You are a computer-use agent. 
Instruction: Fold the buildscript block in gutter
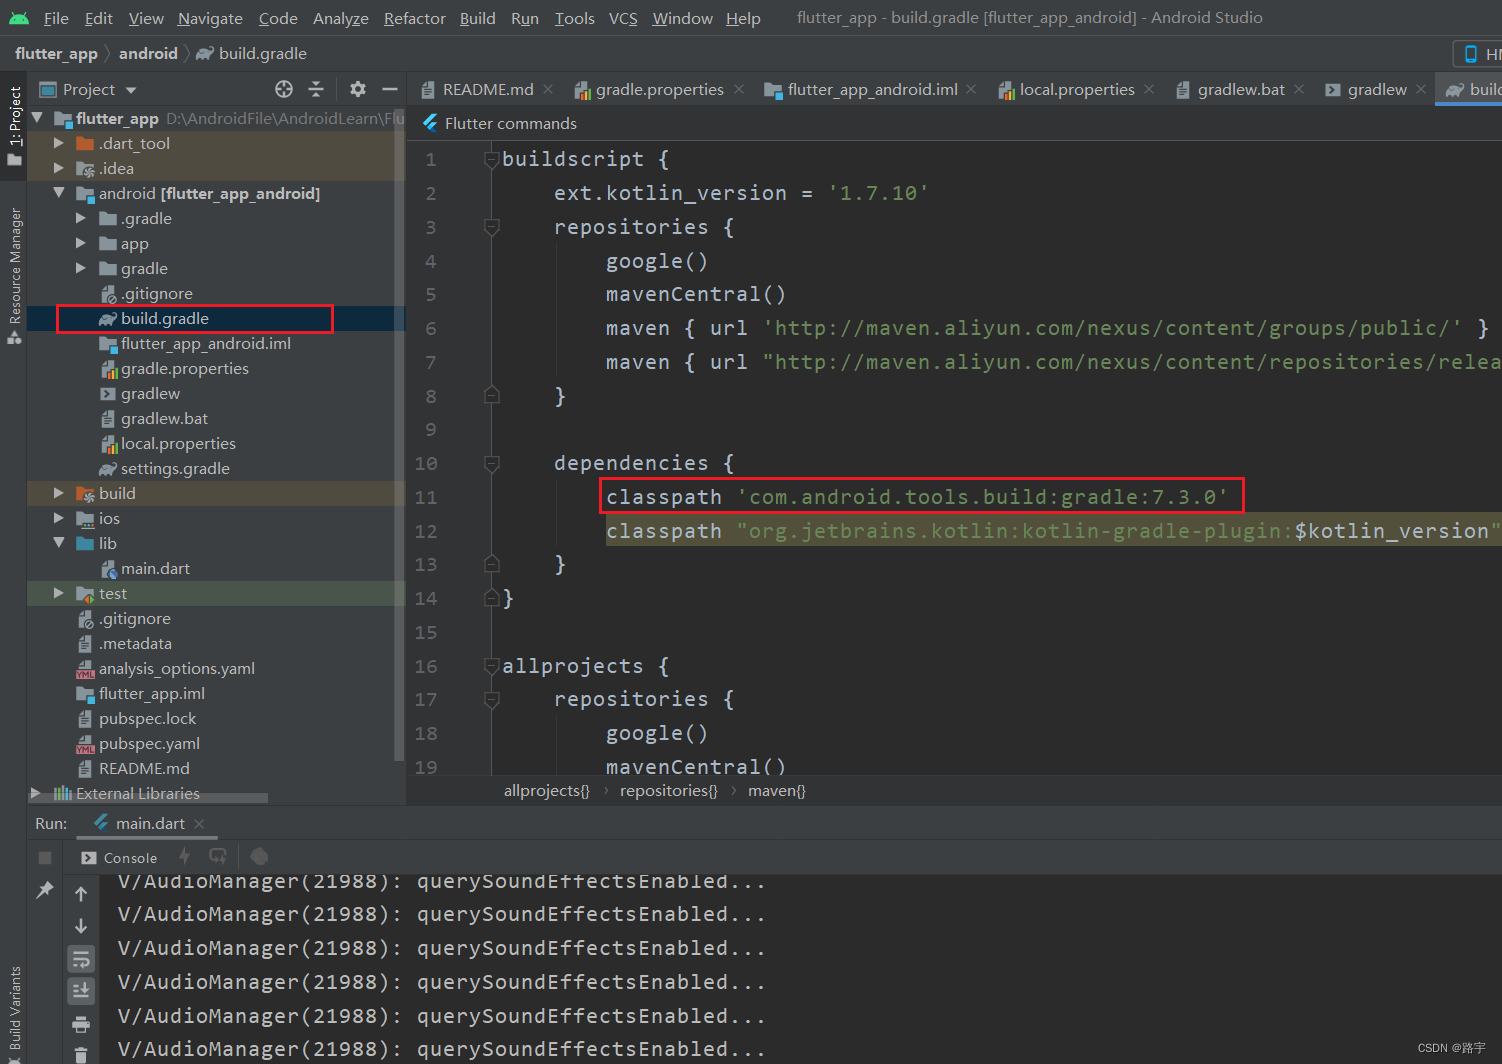(491, 159)
